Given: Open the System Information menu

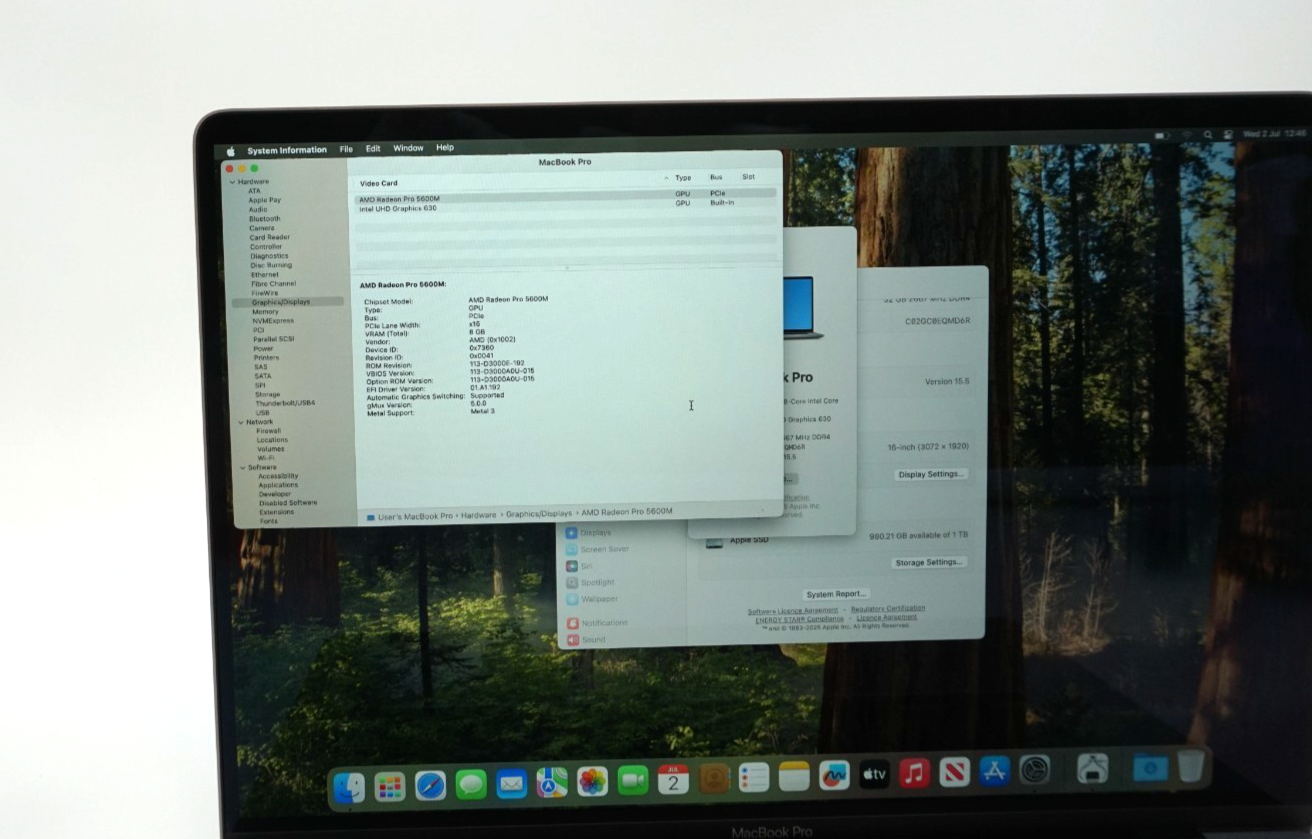Looking at the screenshot, I should point(287,150).
